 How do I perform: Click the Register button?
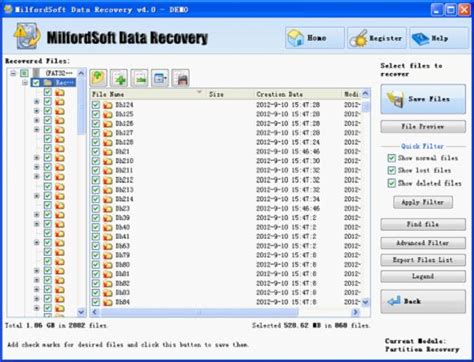[x=377, y=38]
